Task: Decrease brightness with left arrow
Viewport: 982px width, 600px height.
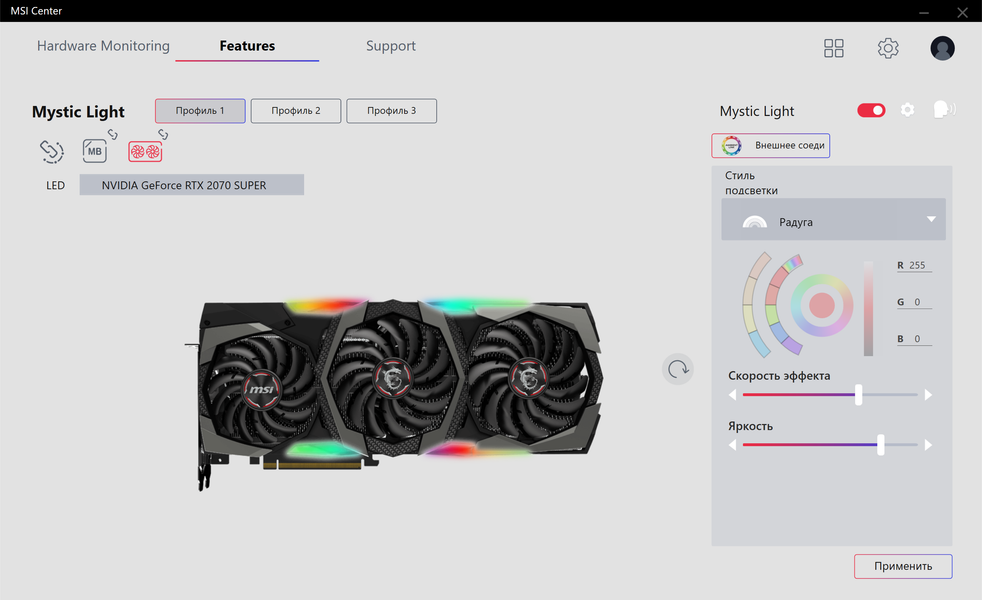Action: [732, 445]
